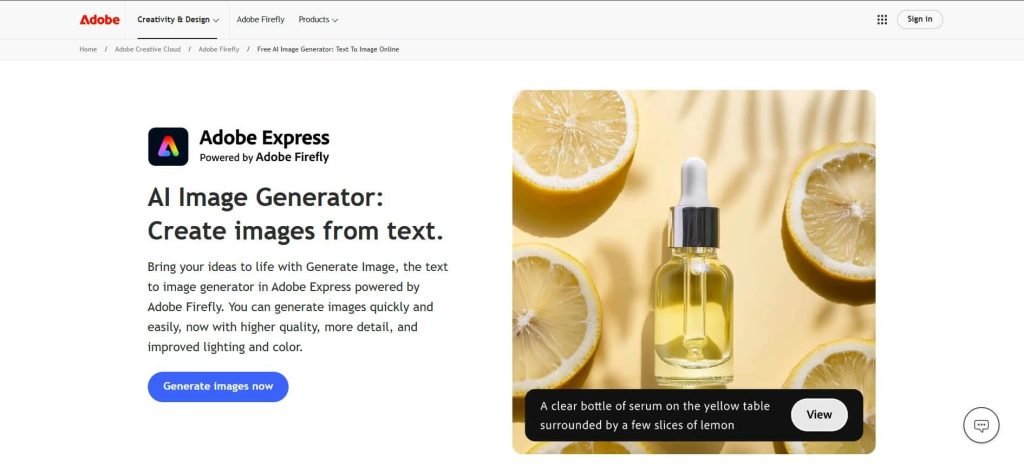
Task: Click the red Adobe logo
Action: pyautogui.click(x=99, y=20)
